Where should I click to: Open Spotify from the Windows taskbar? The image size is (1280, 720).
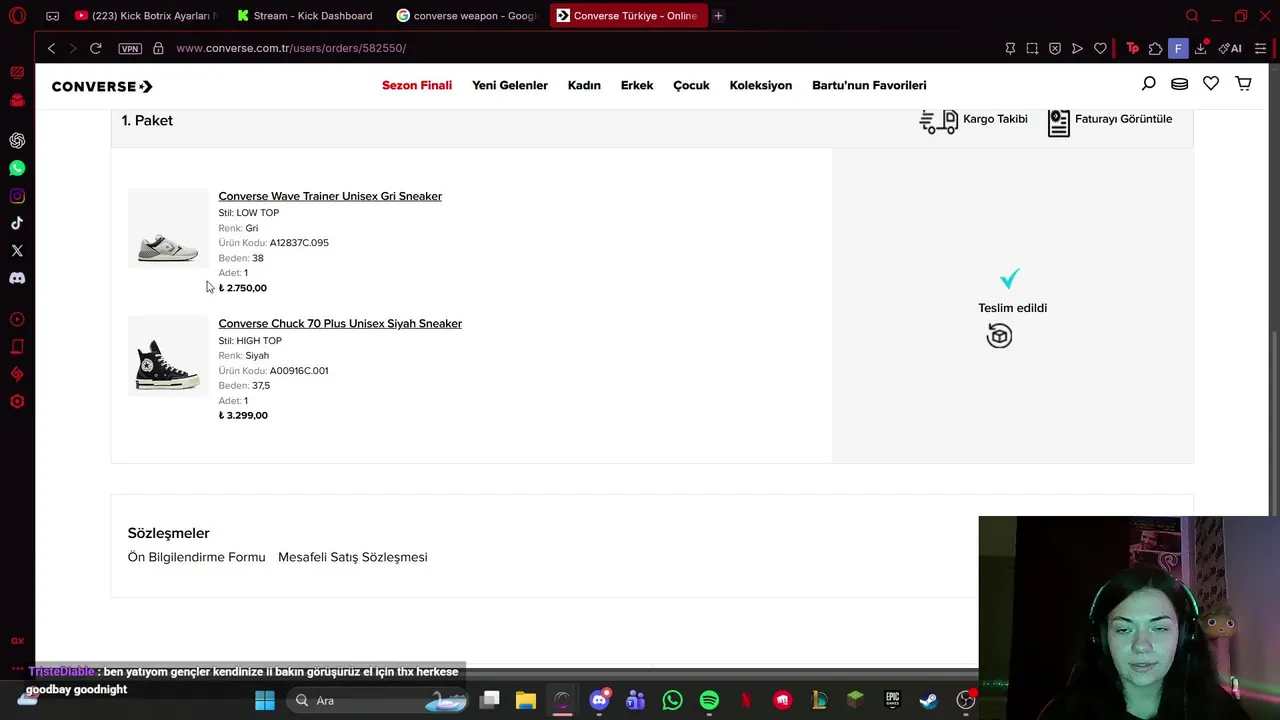tap(709, 700)
